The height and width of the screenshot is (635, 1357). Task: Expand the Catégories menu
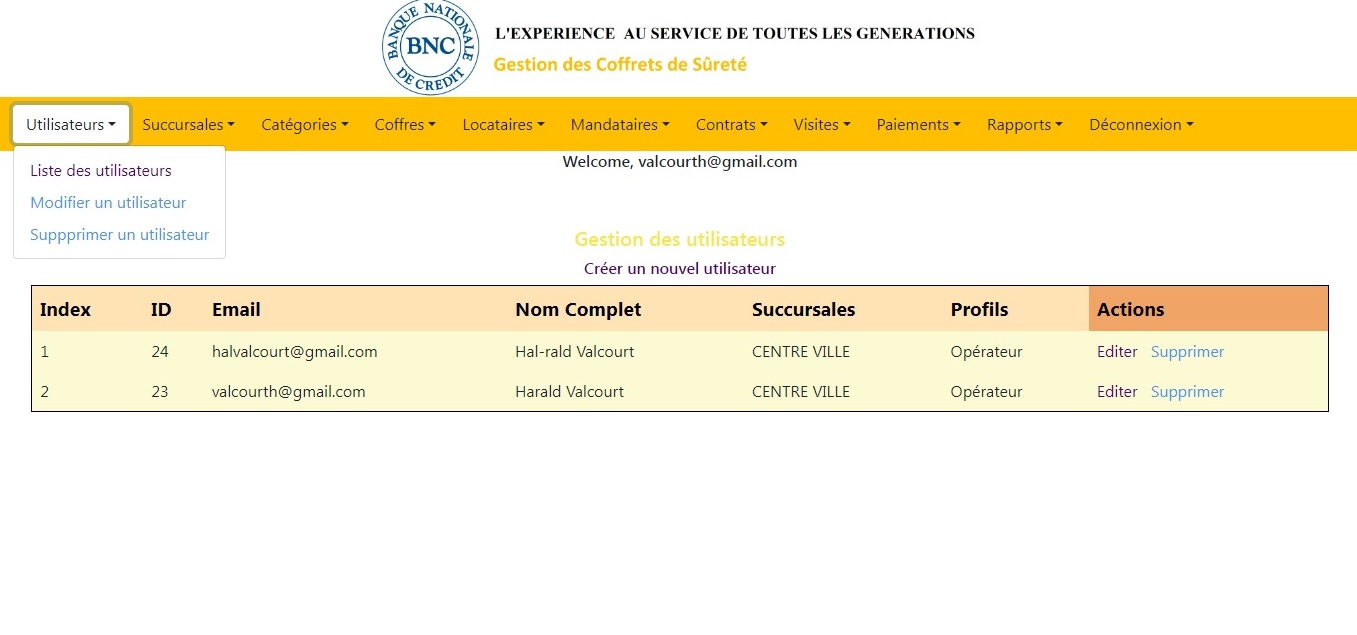305,125
